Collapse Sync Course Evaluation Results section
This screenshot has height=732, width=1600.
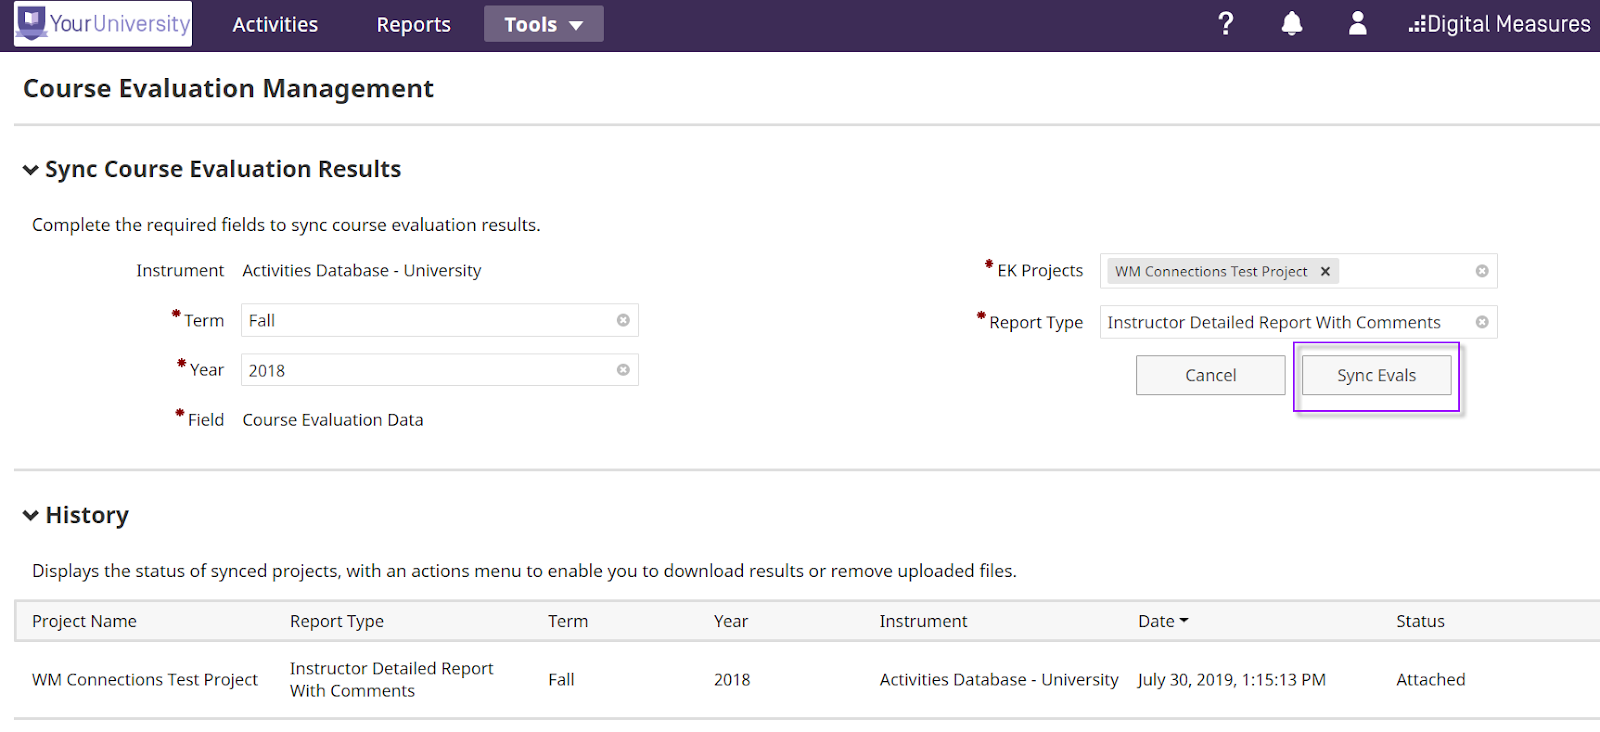click(x=31, y=170)
